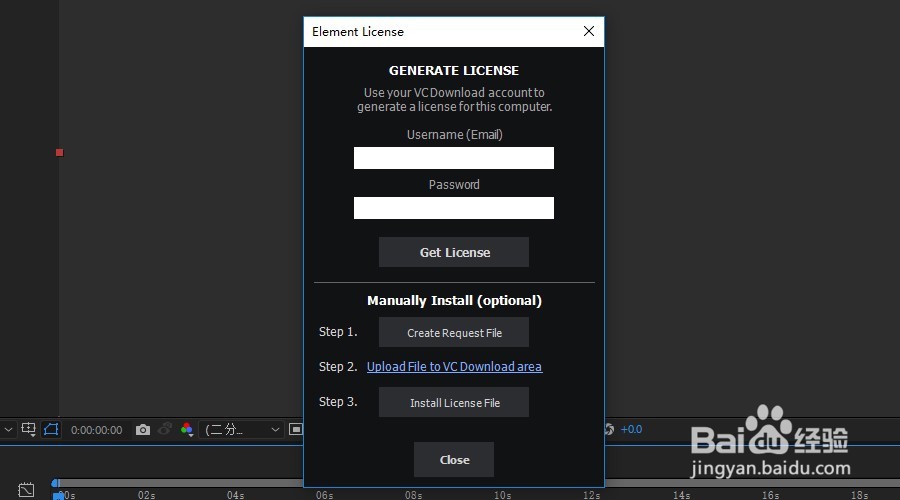Click the Close button in the dialog
This screenshot has width=900, height=500.
[453, 459]
